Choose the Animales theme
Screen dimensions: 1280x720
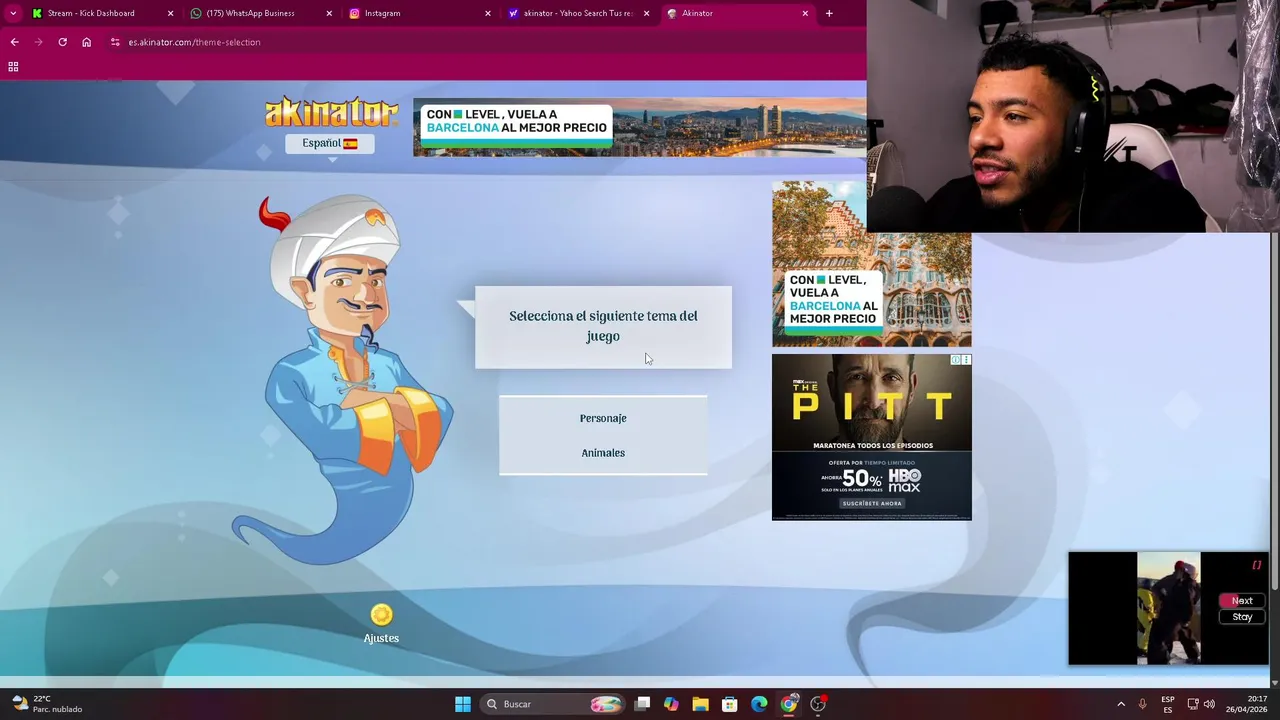[x=603, y=453]
